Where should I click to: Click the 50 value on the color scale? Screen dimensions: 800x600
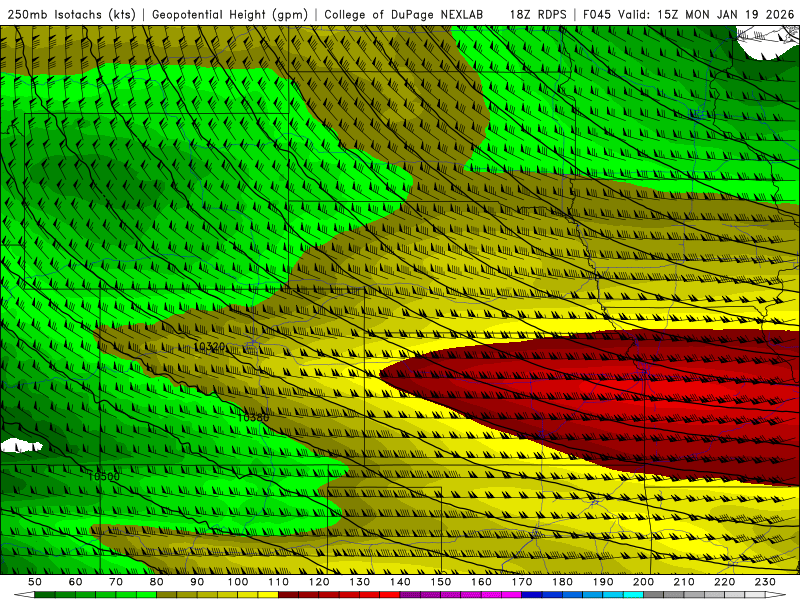pyautogui.click(x=34, y=582)
